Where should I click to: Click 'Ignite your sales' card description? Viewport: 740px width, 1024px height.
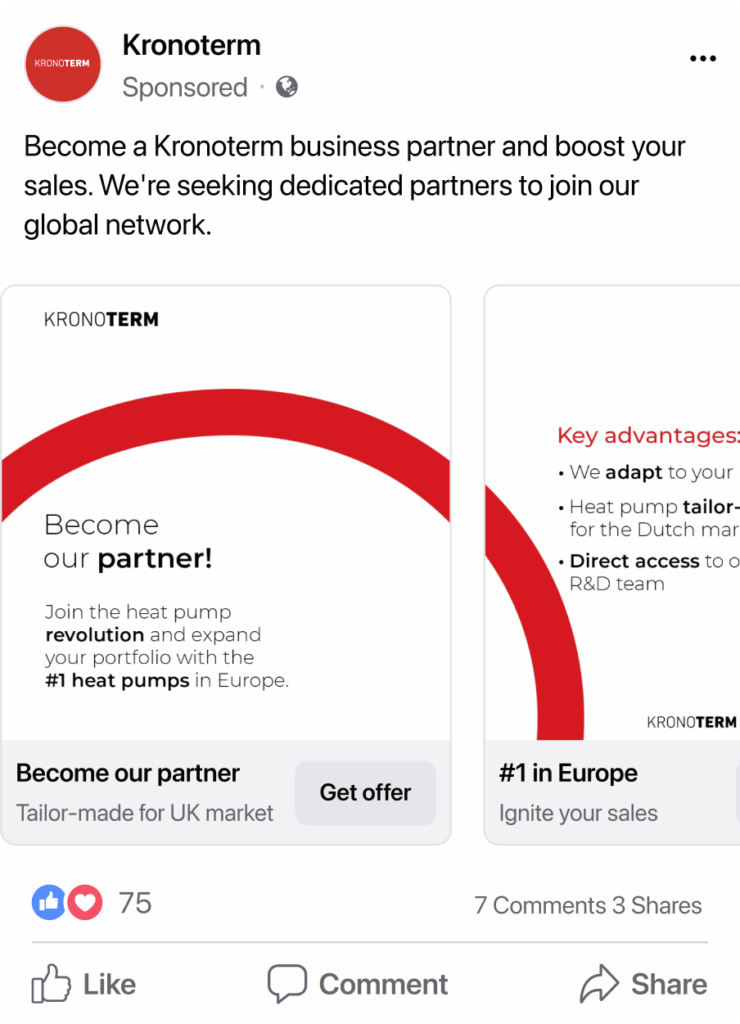(x=578, y=812)
